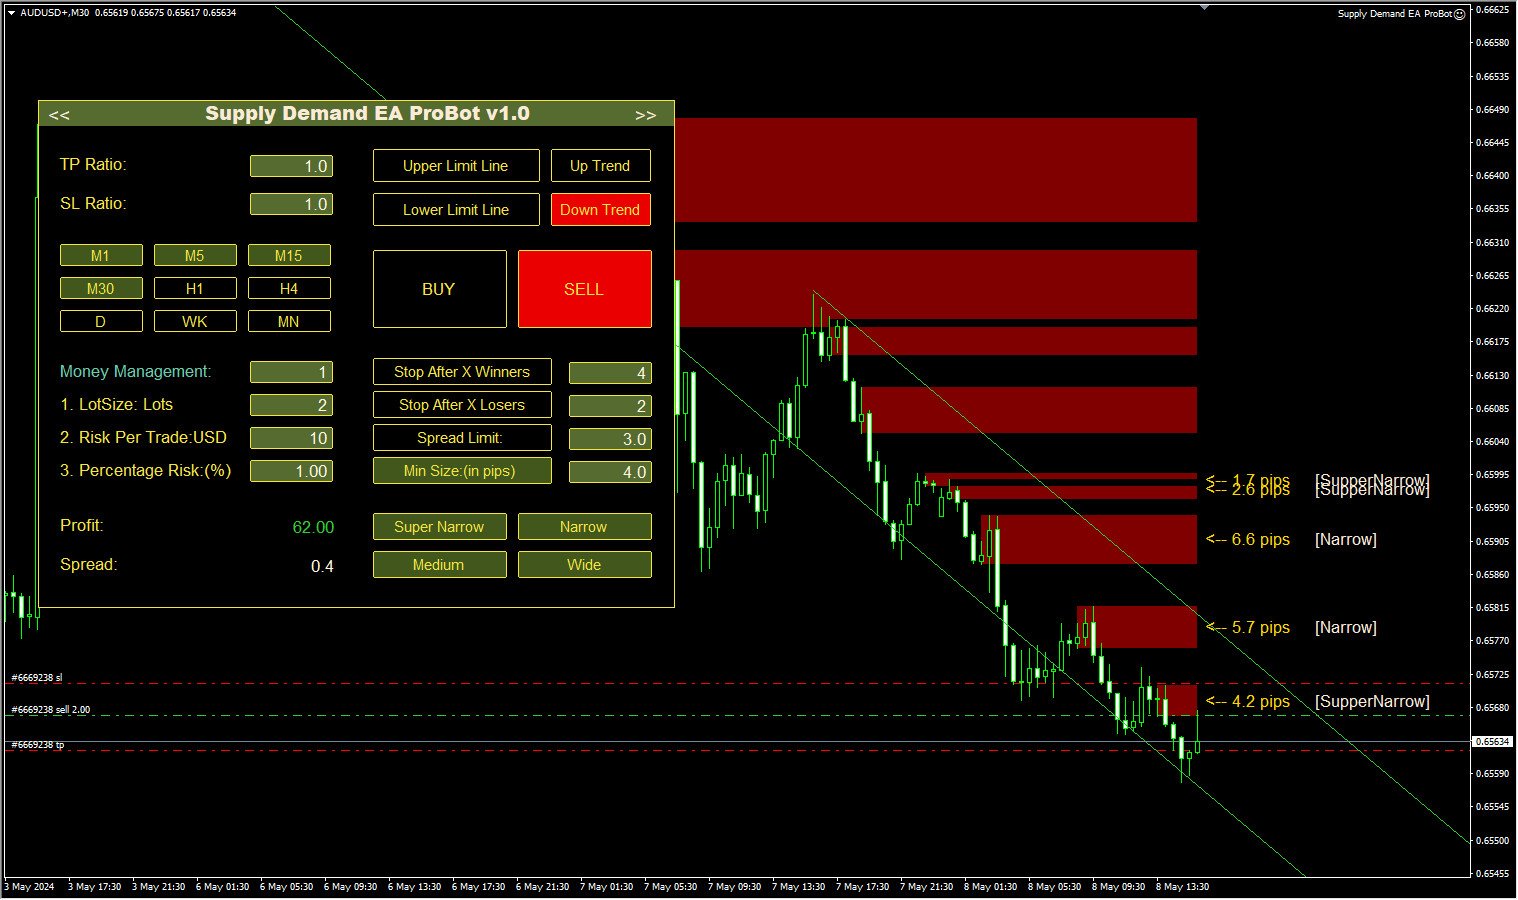Click the red SELL button

(584, 289)
